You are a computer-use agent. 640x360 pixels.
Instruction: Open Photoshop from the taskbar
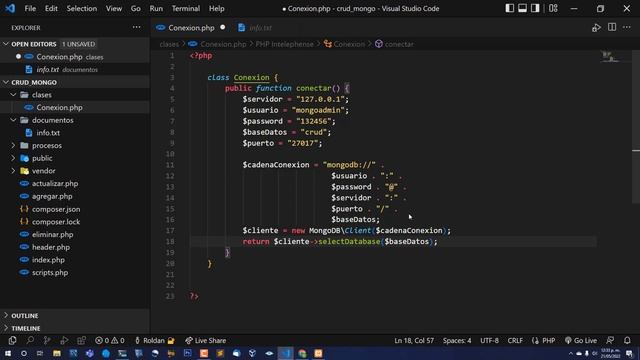pos(188,353)
